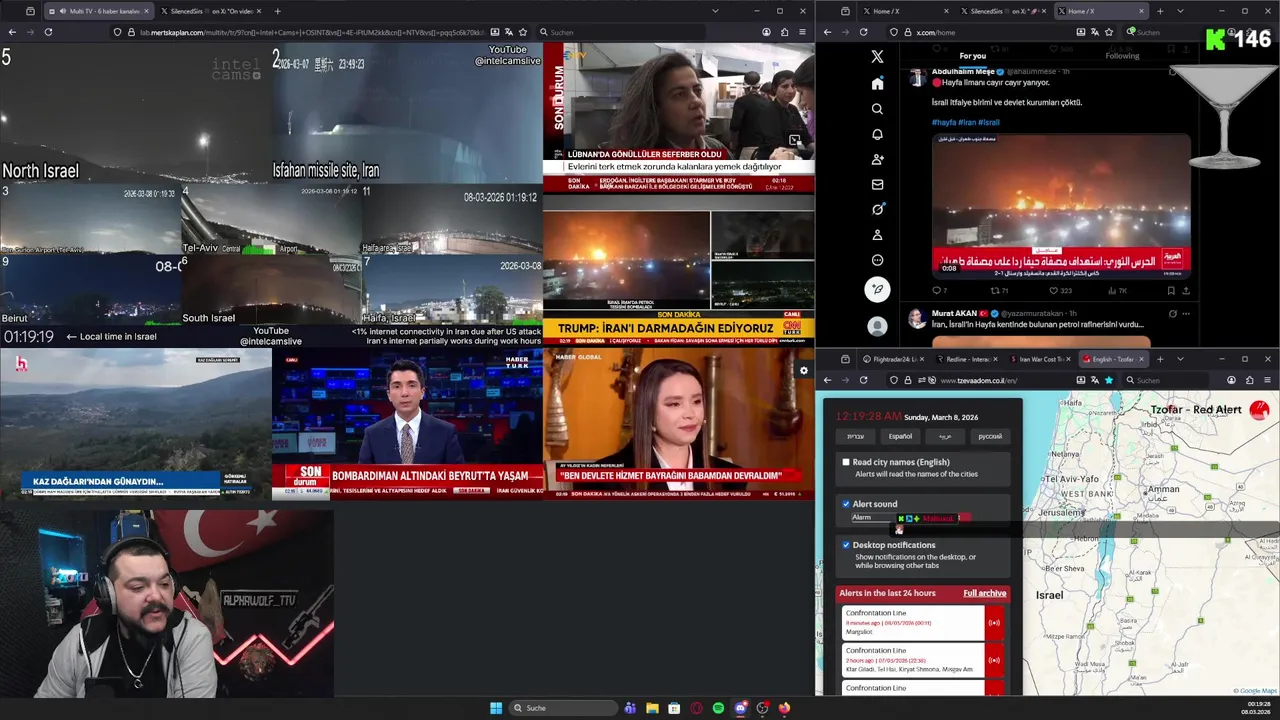Viewport: 1280px width, 720px height.
Task: Share Abdulhalim Meşe's Hayfa post
Action: pos(1186,291)
